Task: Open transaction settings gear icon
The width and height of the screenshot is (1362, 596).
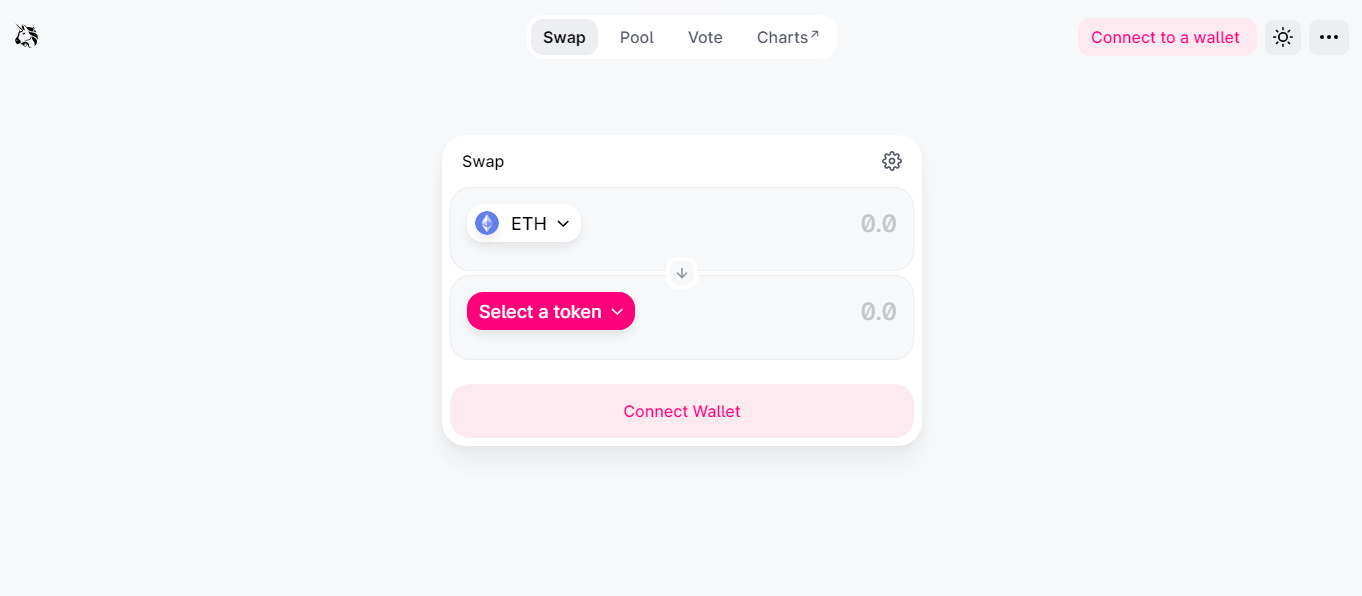Action: pos(892,161)
